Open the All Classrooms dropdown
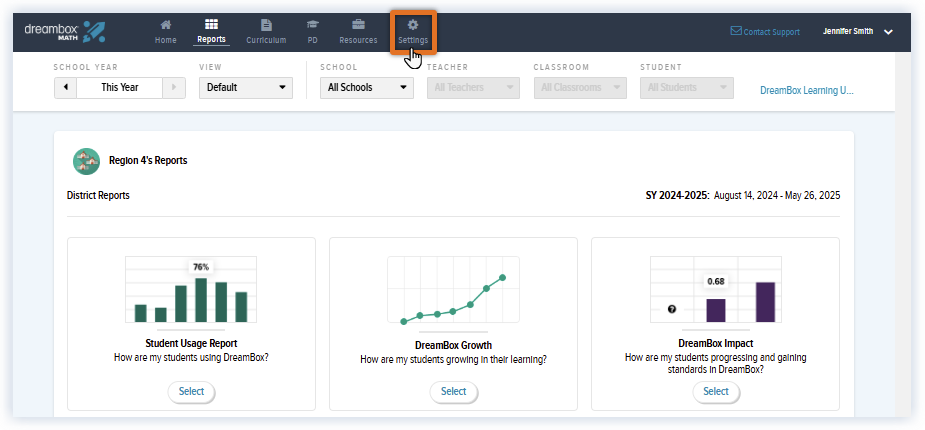 (580, 87)
